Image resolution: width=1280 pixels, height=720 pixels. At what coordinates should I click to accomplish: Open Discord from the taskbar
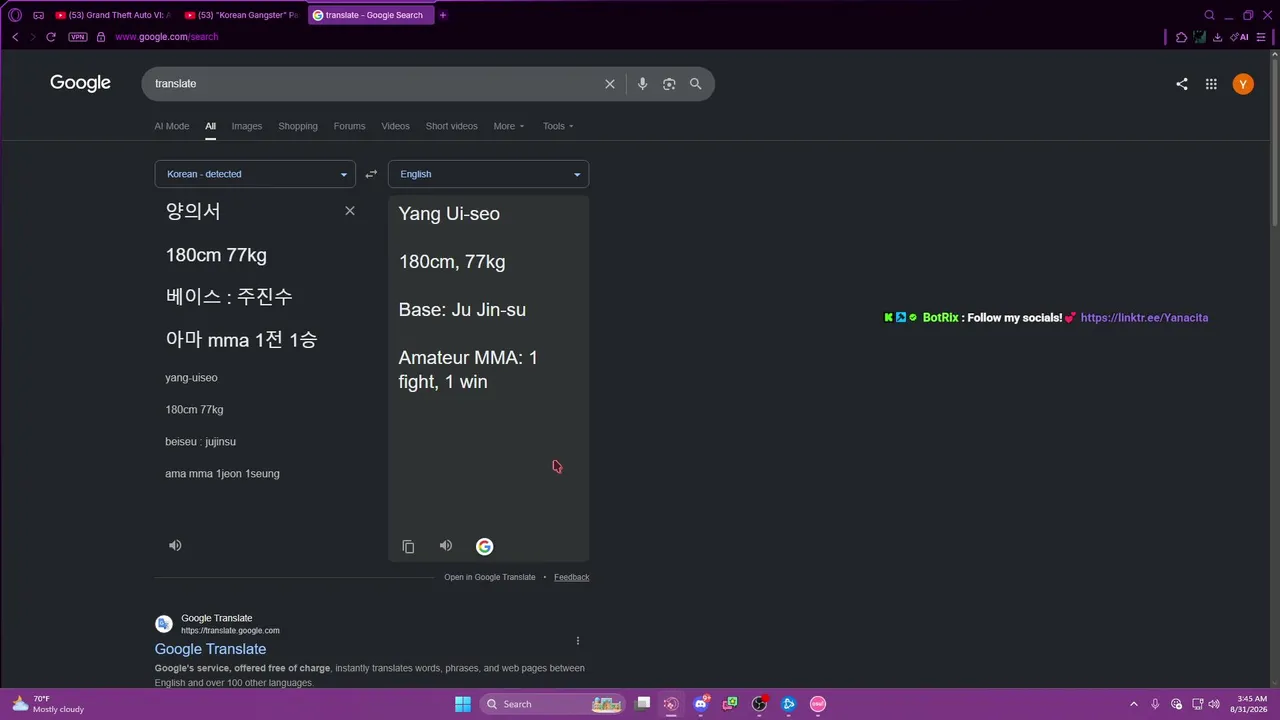click(x=701, y=704)
